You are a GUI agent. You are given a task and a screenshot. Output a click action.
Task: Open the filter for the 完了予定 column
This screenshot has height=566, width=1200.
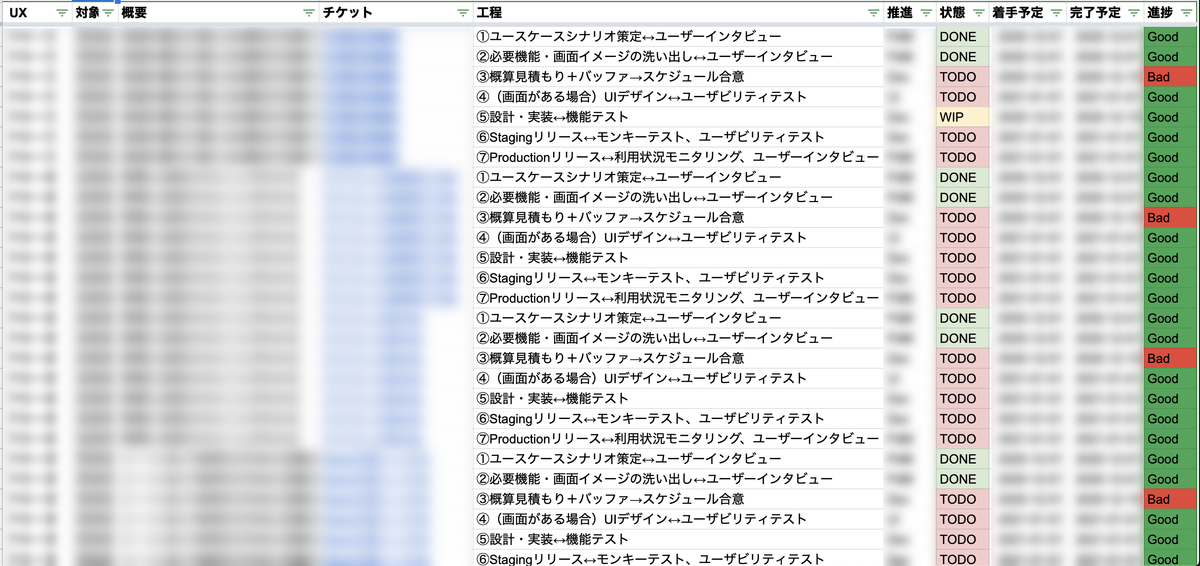[x=1133, y=14]
